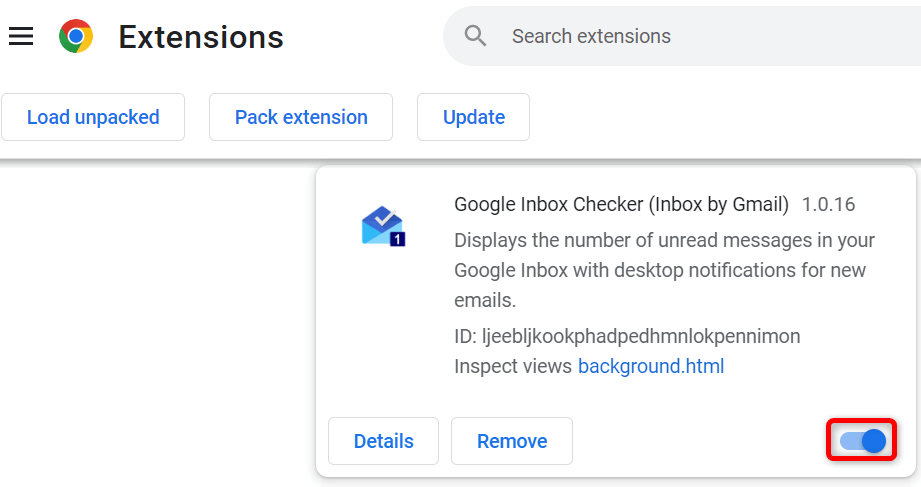Click the Google Inbox Checker extension name
The width and height of the screenshot is (921, 487).
pos(621,204)
